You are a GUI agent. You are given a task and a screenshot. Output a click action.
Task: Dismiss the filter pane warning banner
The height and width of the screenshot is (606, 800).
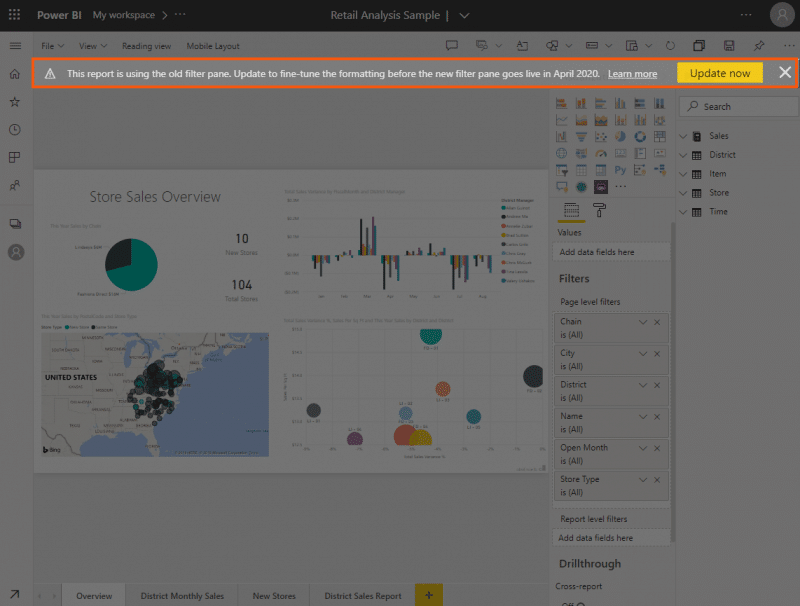click(x=785, y=72)
